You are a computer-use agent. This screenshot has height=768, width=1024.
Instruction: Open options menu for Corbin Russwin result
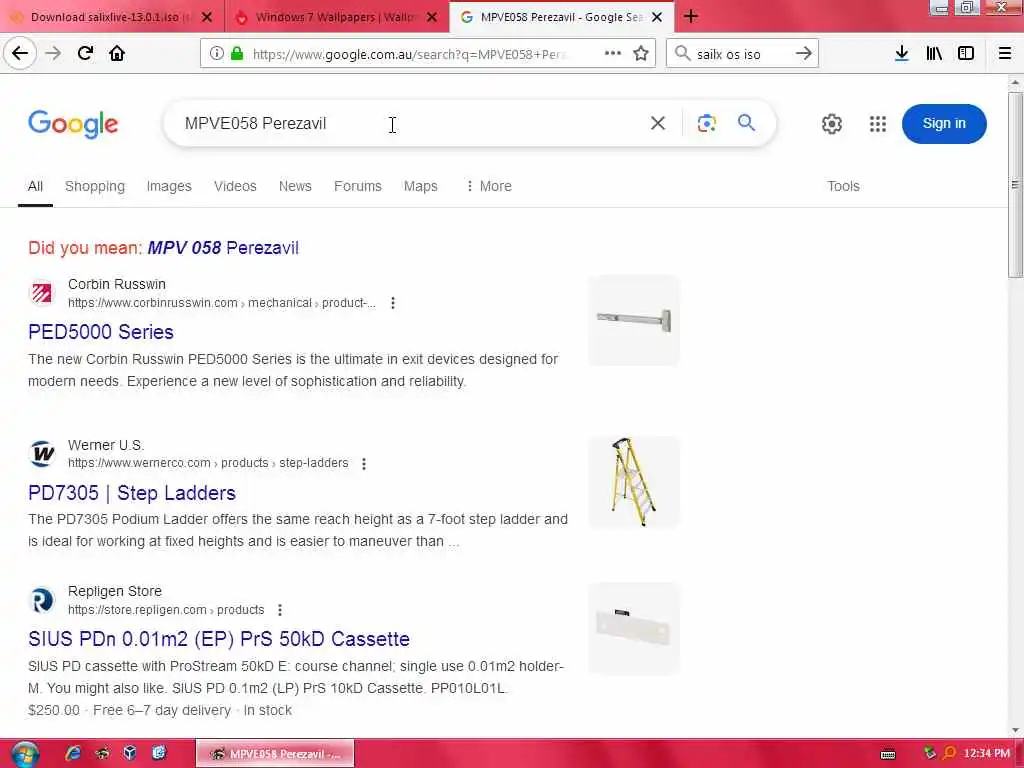click(392, 303)
